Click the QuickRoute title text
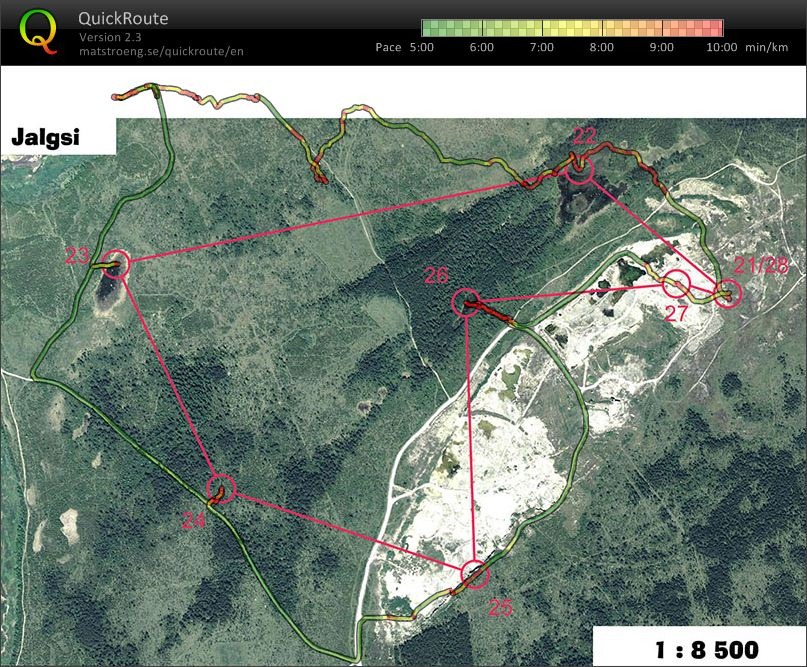The width and height of the screenshot is (807, 667). (123, 19)
